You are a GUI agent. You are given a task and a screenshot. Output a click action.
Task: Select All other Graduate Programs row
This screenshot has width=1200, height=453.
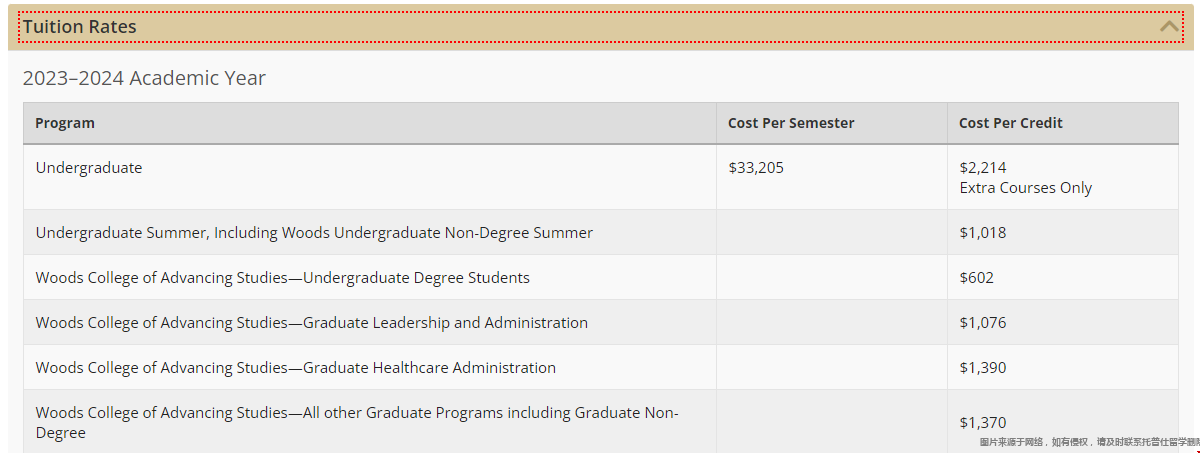[601, 422]
